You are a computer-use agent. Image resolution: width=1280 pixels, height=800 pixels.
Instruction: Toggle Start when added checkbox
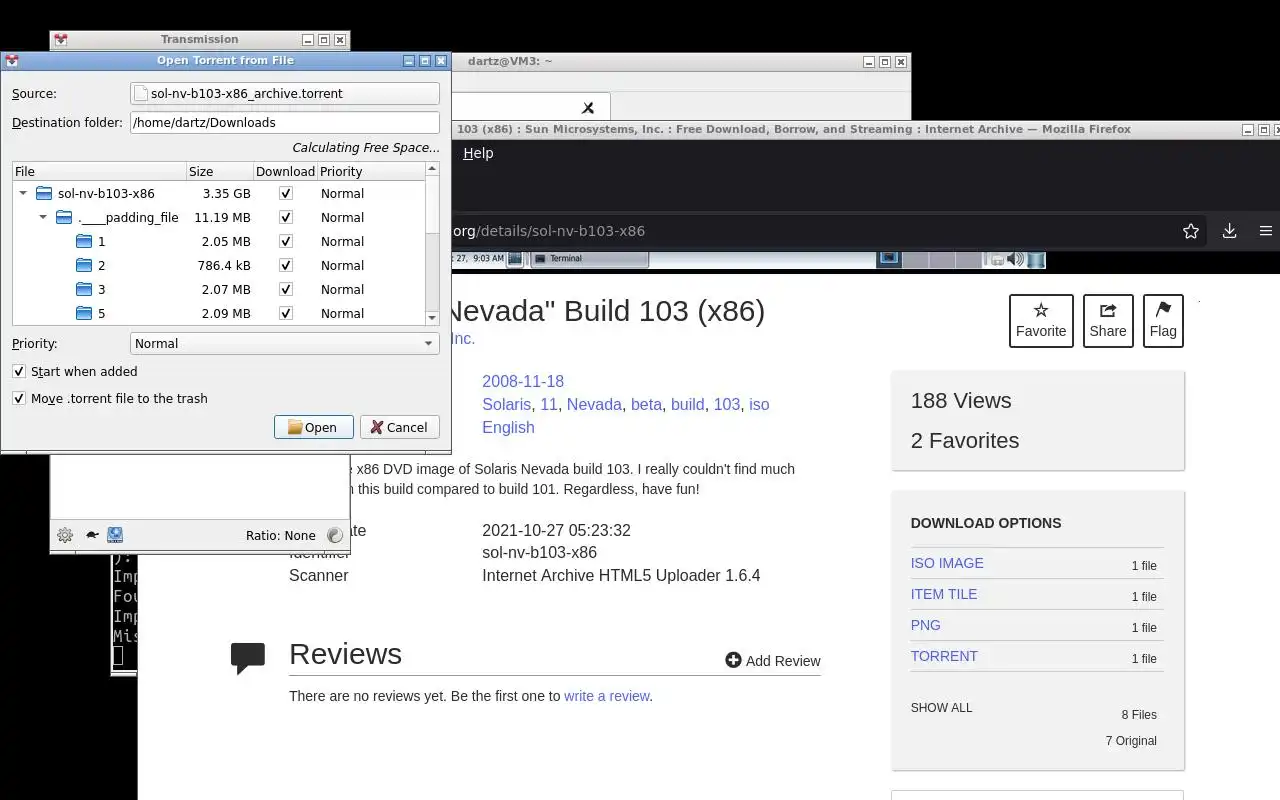pyautogui.click(x=19, y=371)
